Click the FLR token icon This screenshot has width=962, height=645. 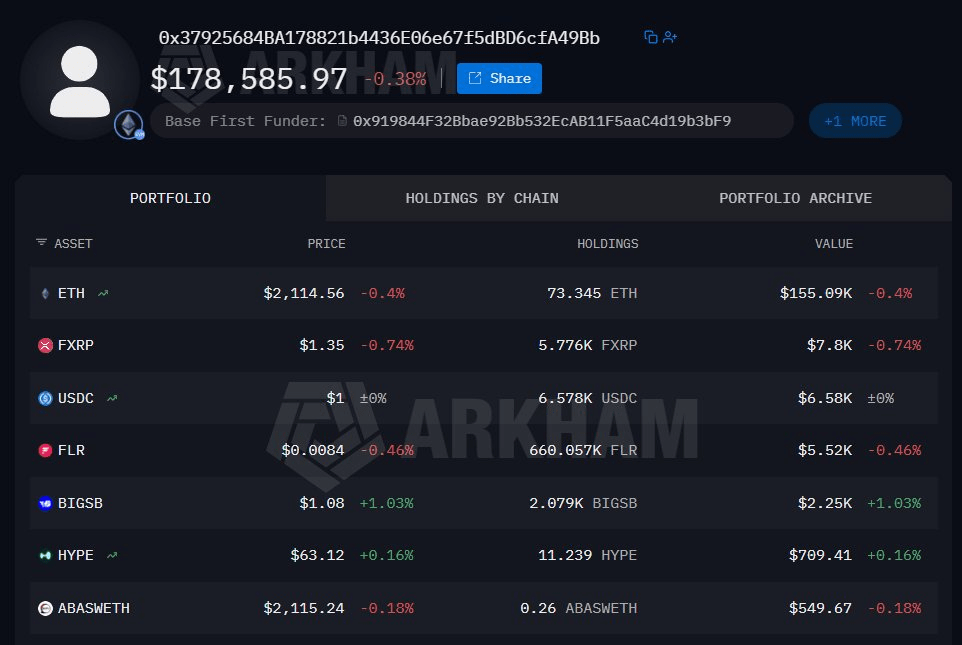pos(45,450)
